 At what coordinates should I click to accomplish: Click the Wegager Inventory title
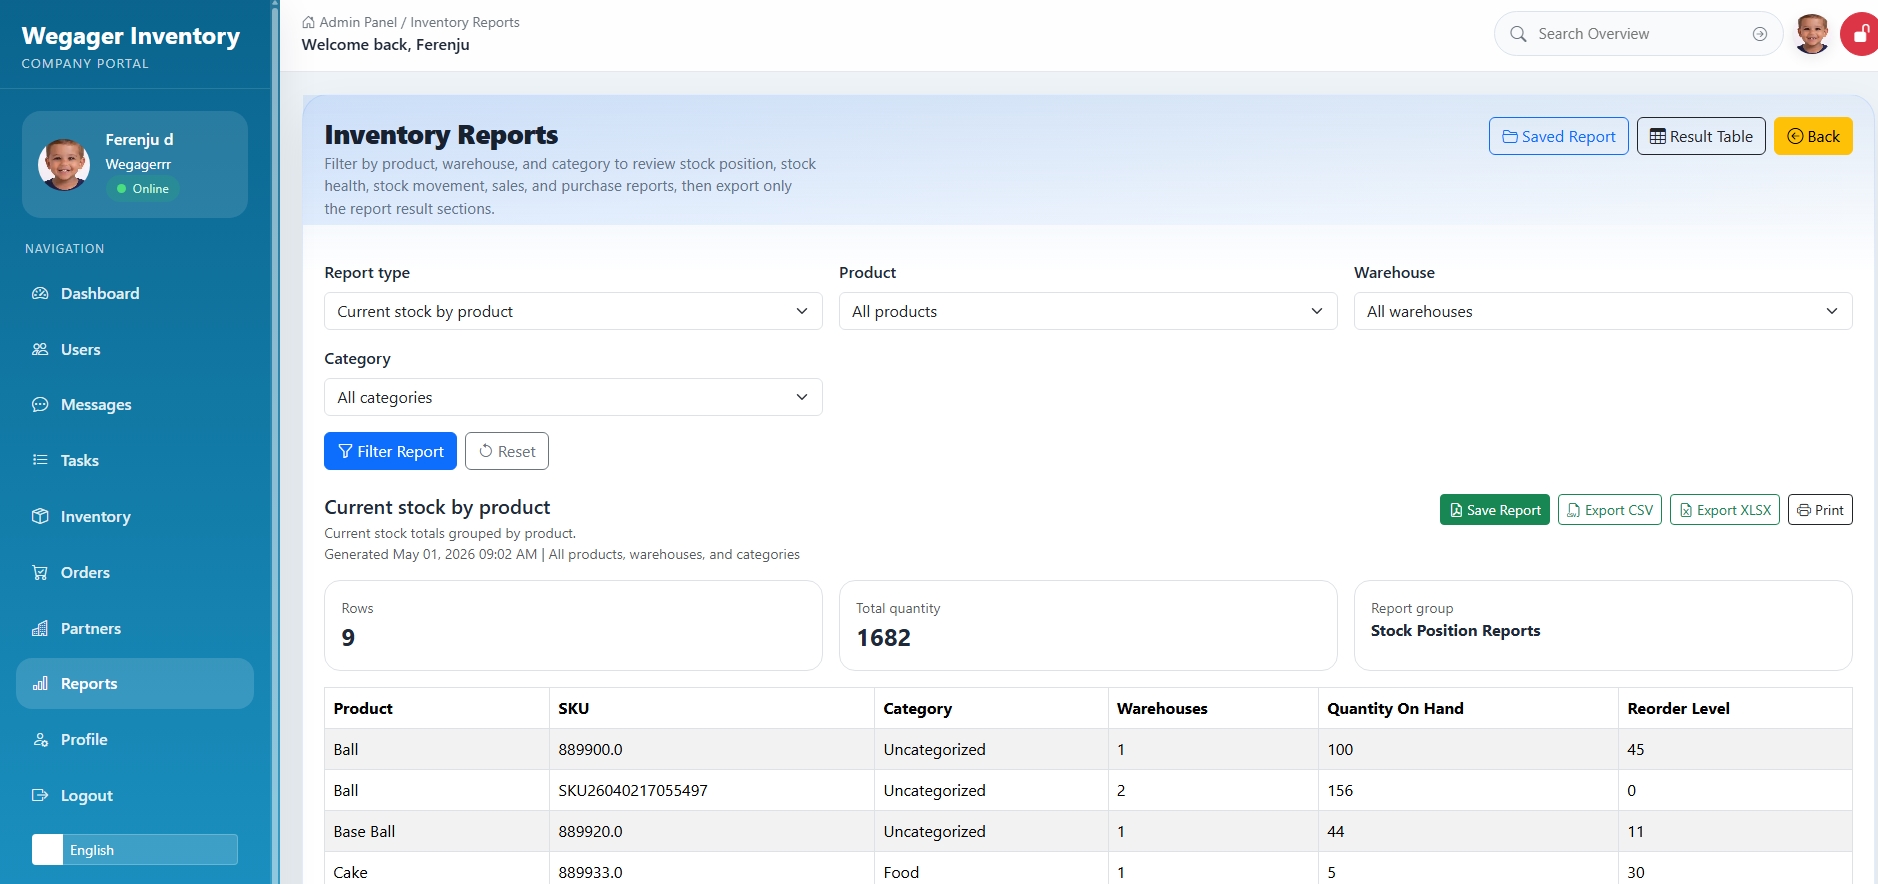[x=130, y=36]
